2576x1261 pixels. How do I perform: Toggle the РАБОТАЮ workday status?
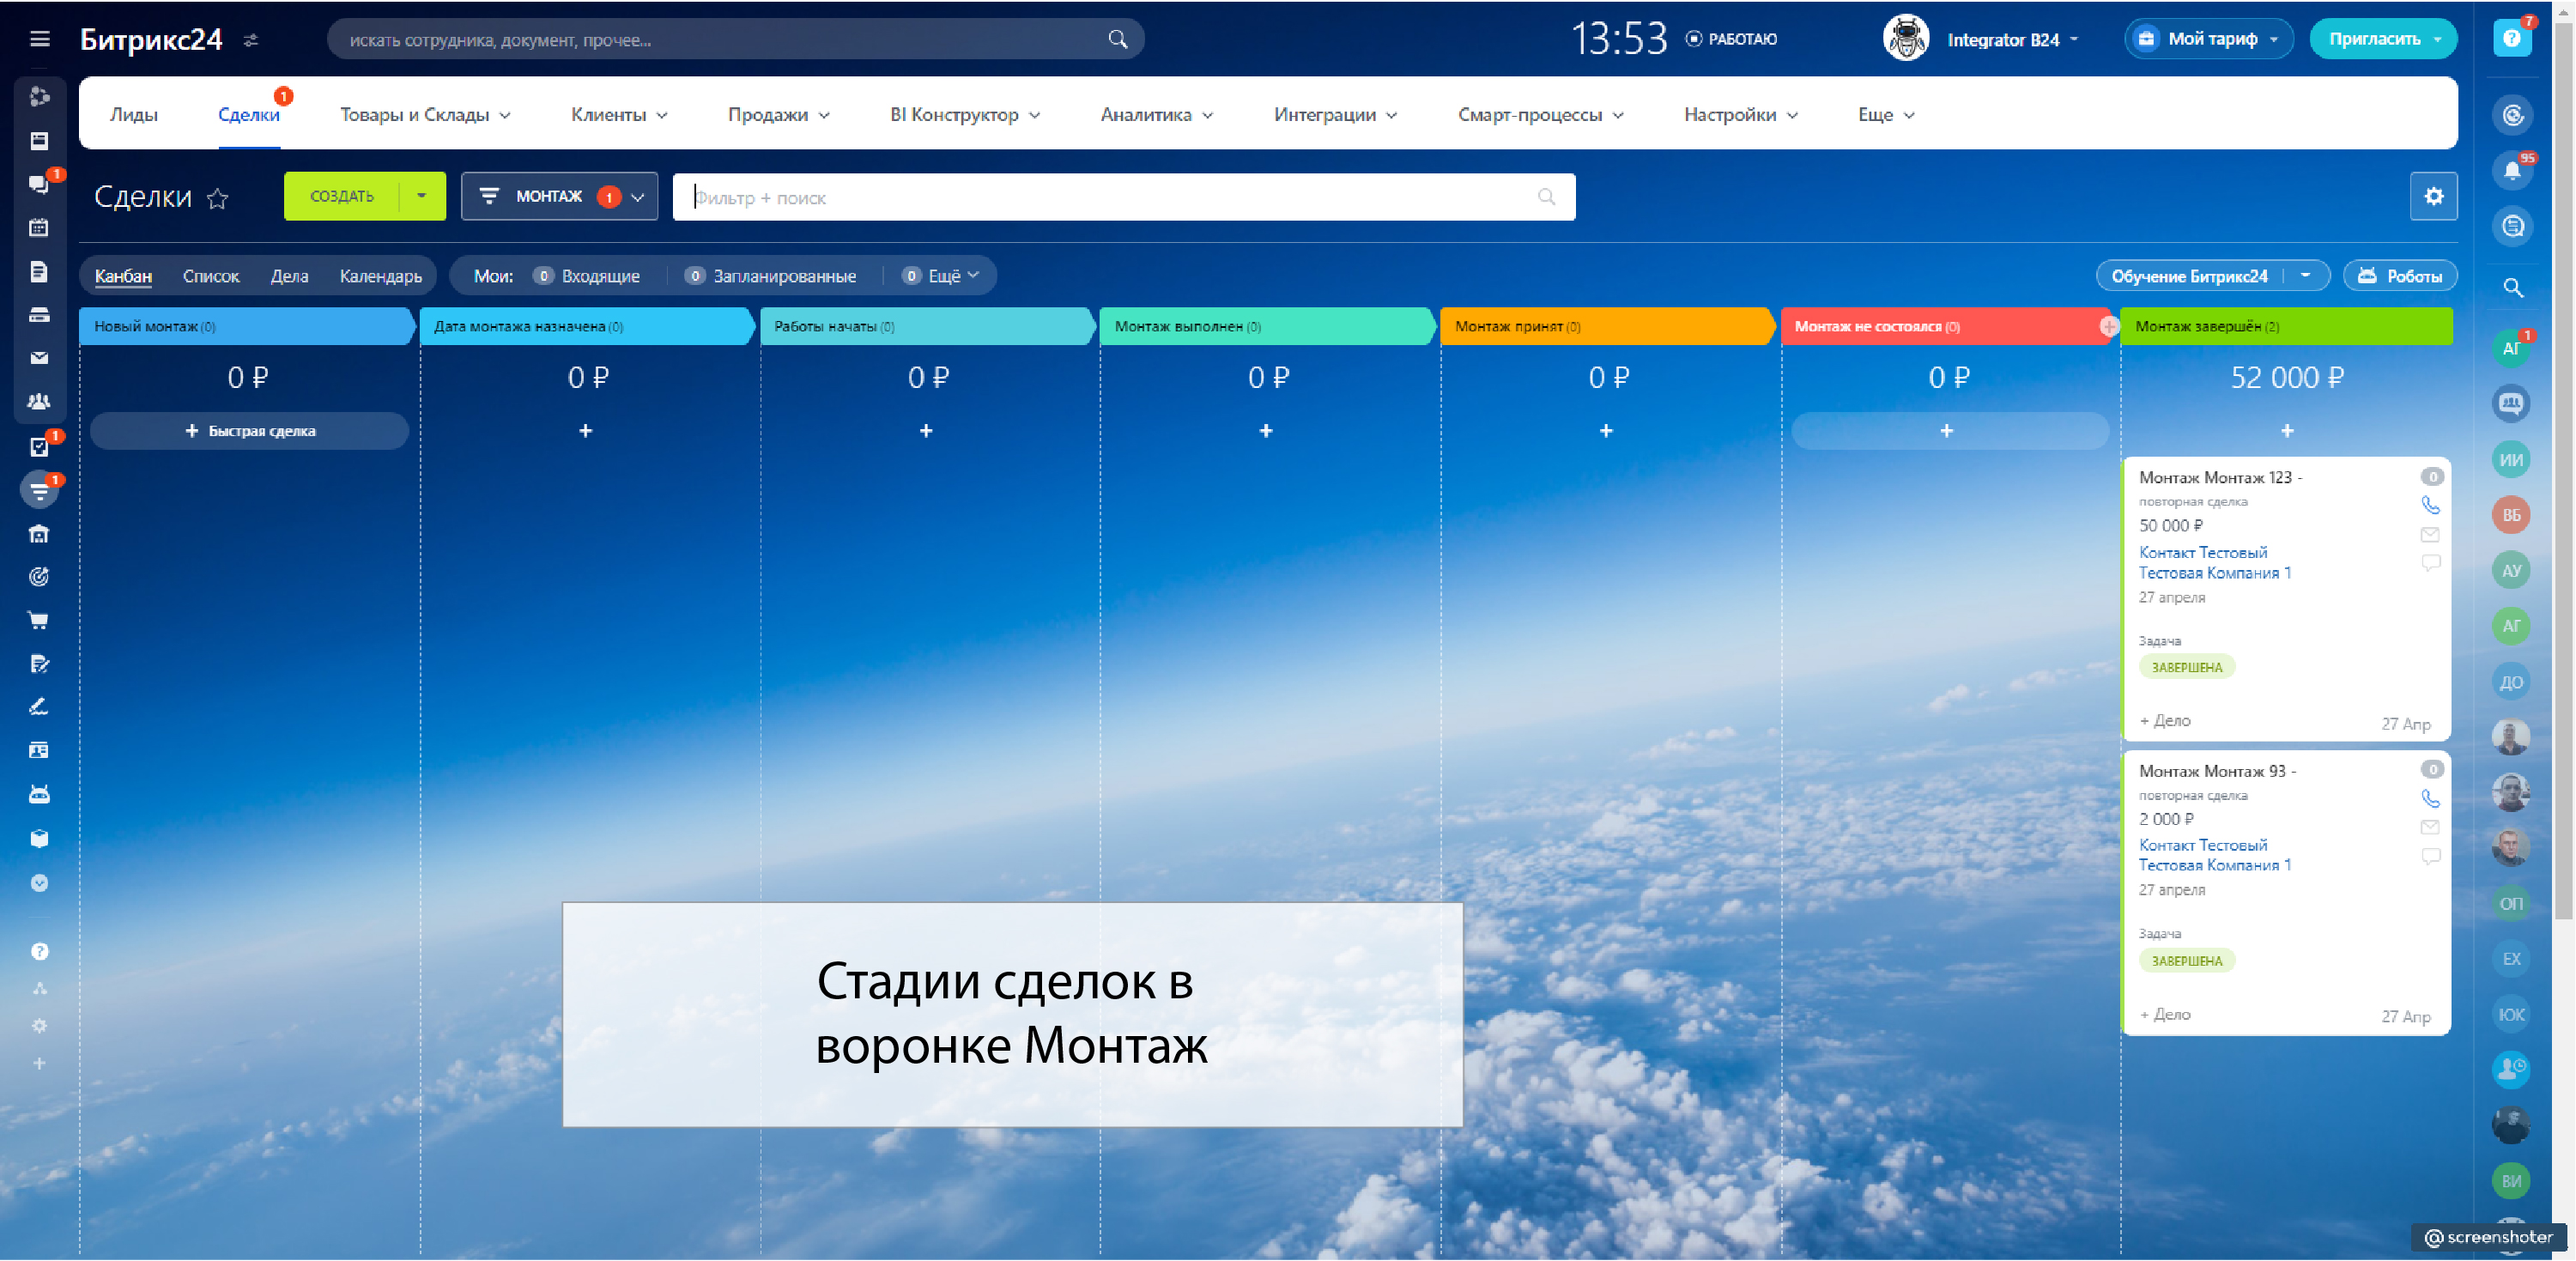pyautogui.click(x=1732, y=39)
